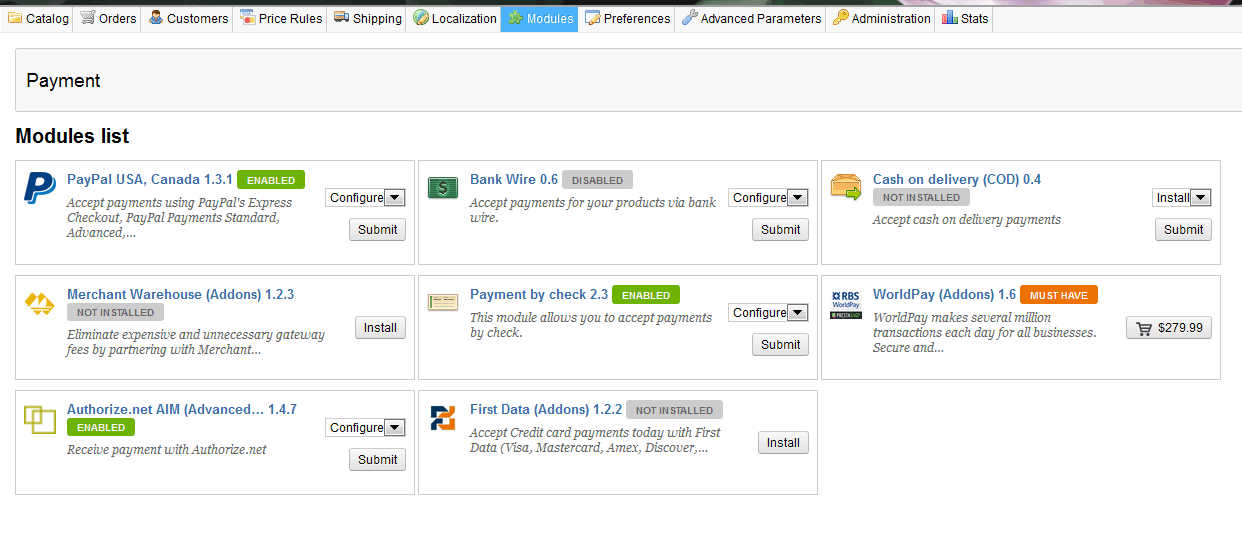1242x534 pixels.
Task: Click the Merchant Warehouse logo icon
Action: click(40, 303)
